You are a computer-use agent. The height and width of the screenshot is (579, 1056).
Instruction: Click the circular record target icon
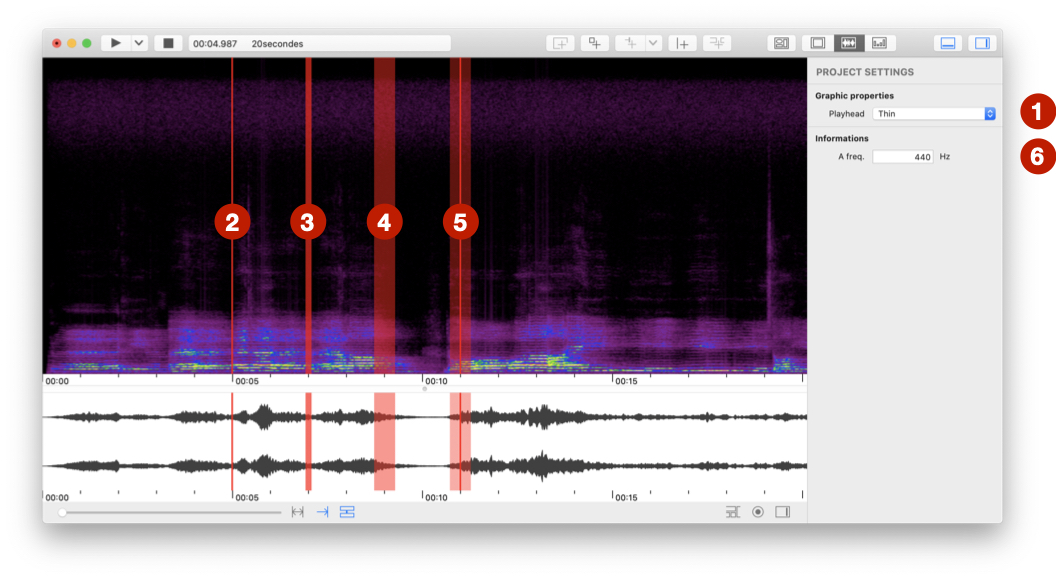coord(758,512)
